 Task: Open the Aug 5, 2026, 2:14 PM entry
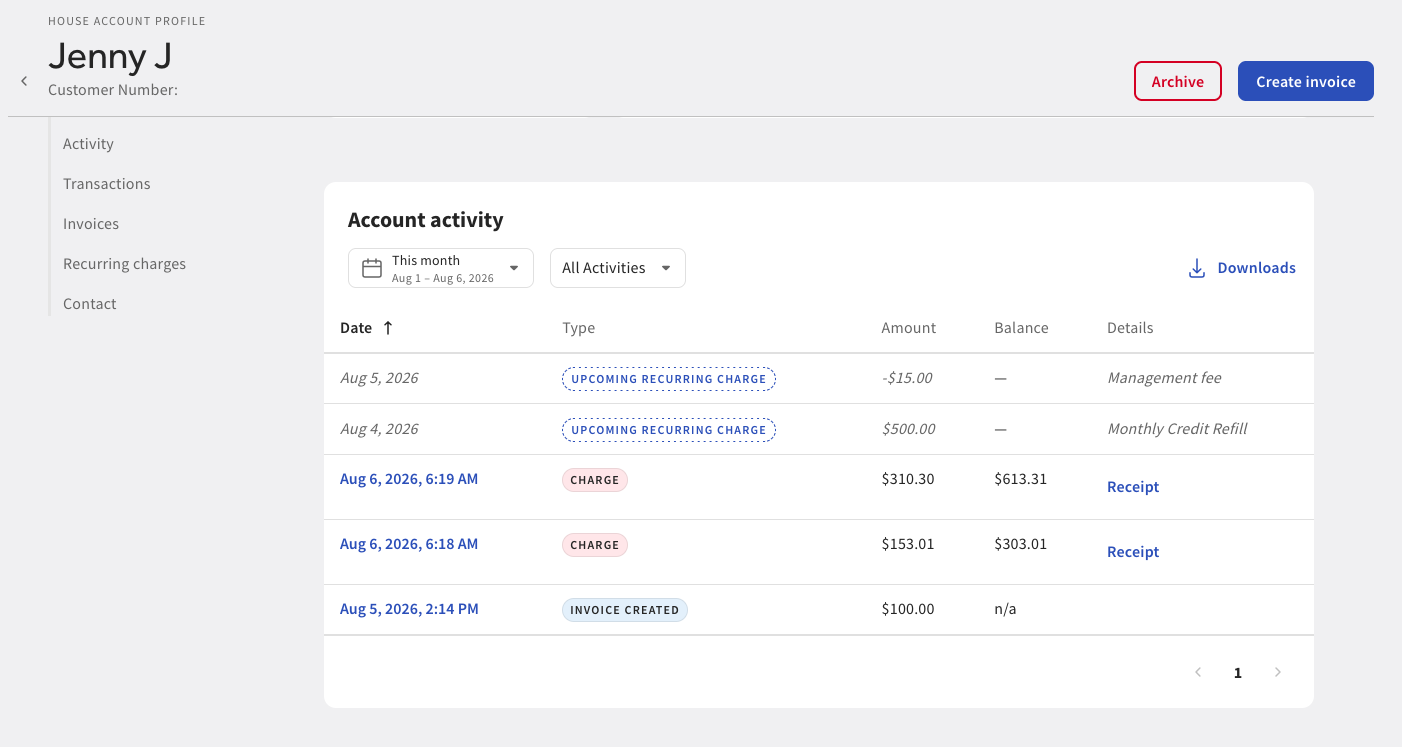point(409,609)
